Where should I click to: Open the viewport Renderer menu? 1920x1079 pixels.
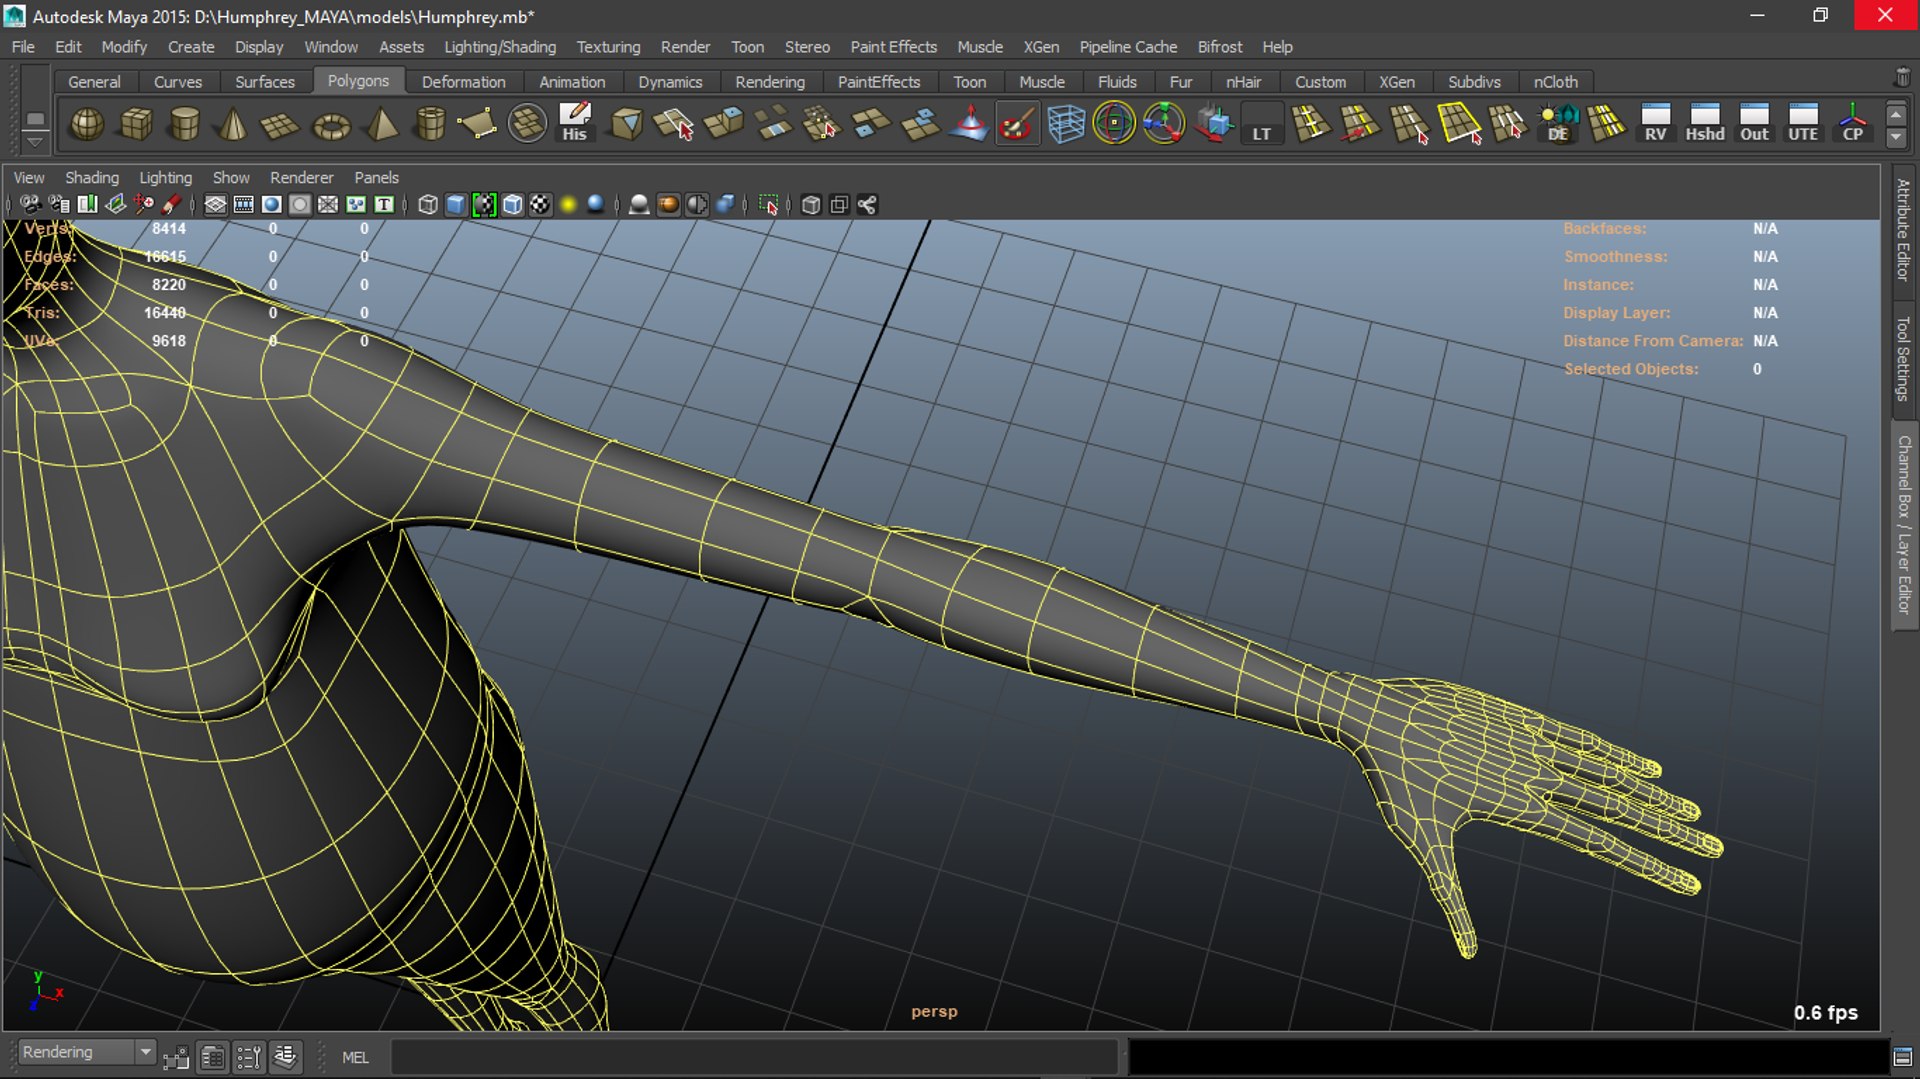[x=301, y=177]
